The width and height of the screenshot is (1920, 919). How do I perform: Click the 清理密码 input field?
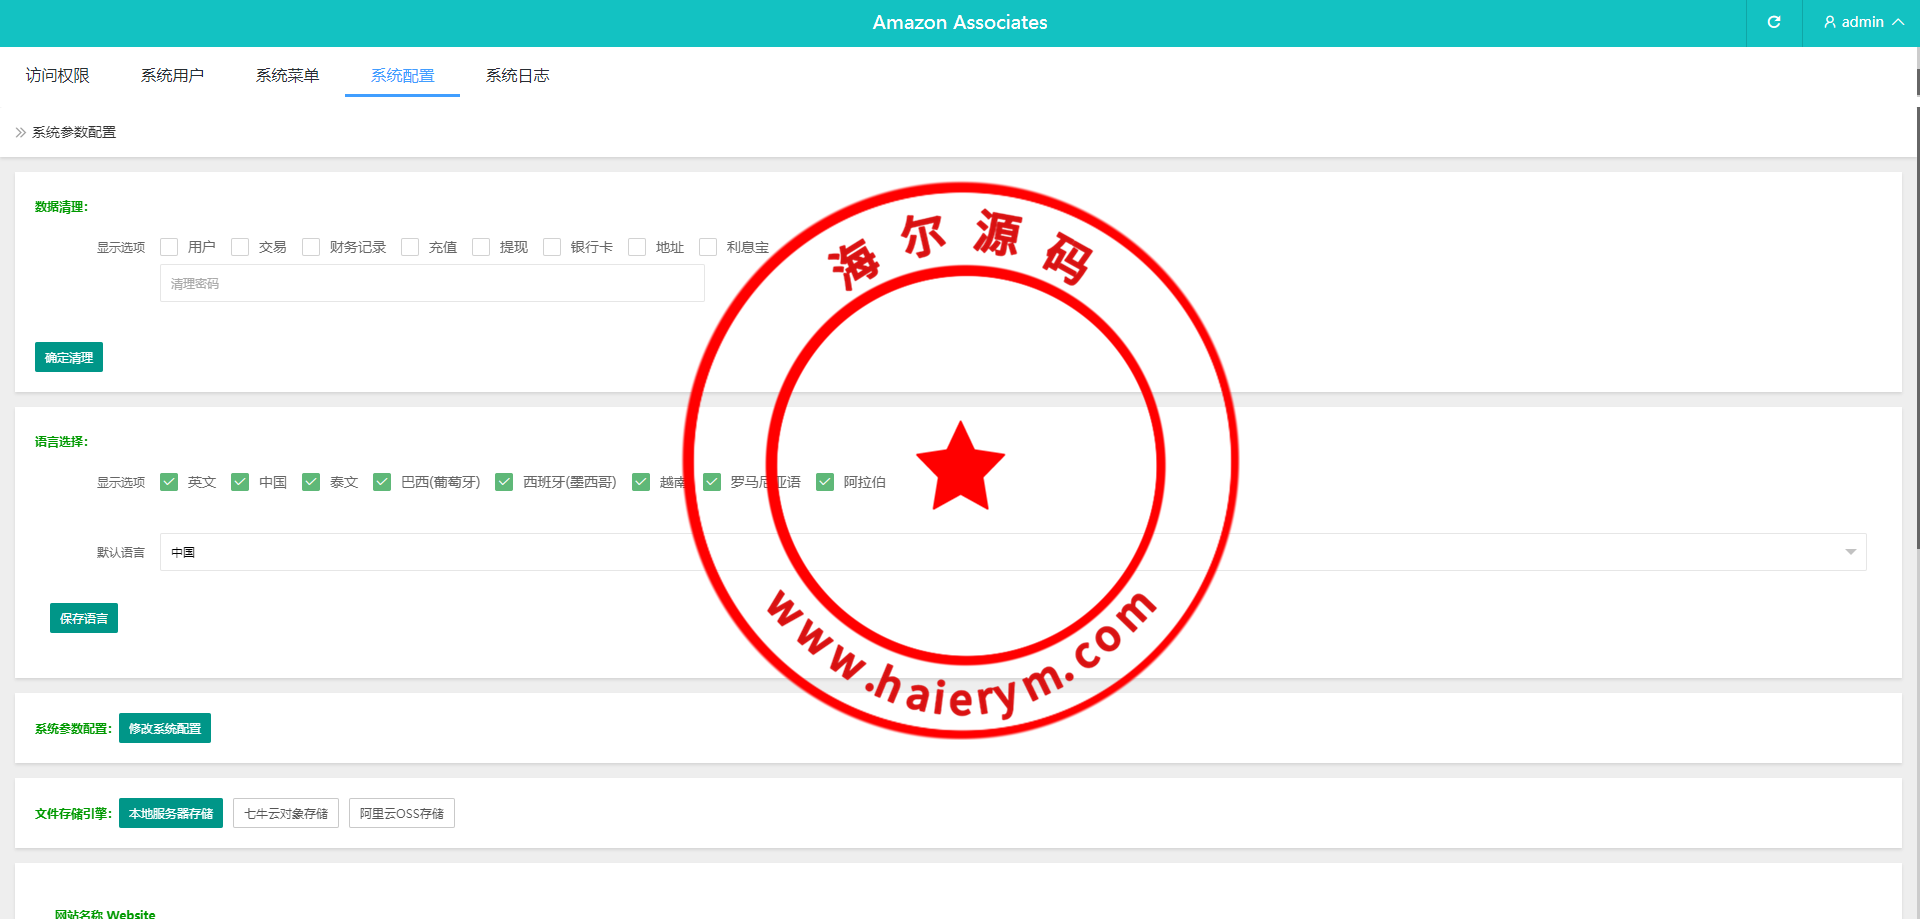click(x=432, y=284)
